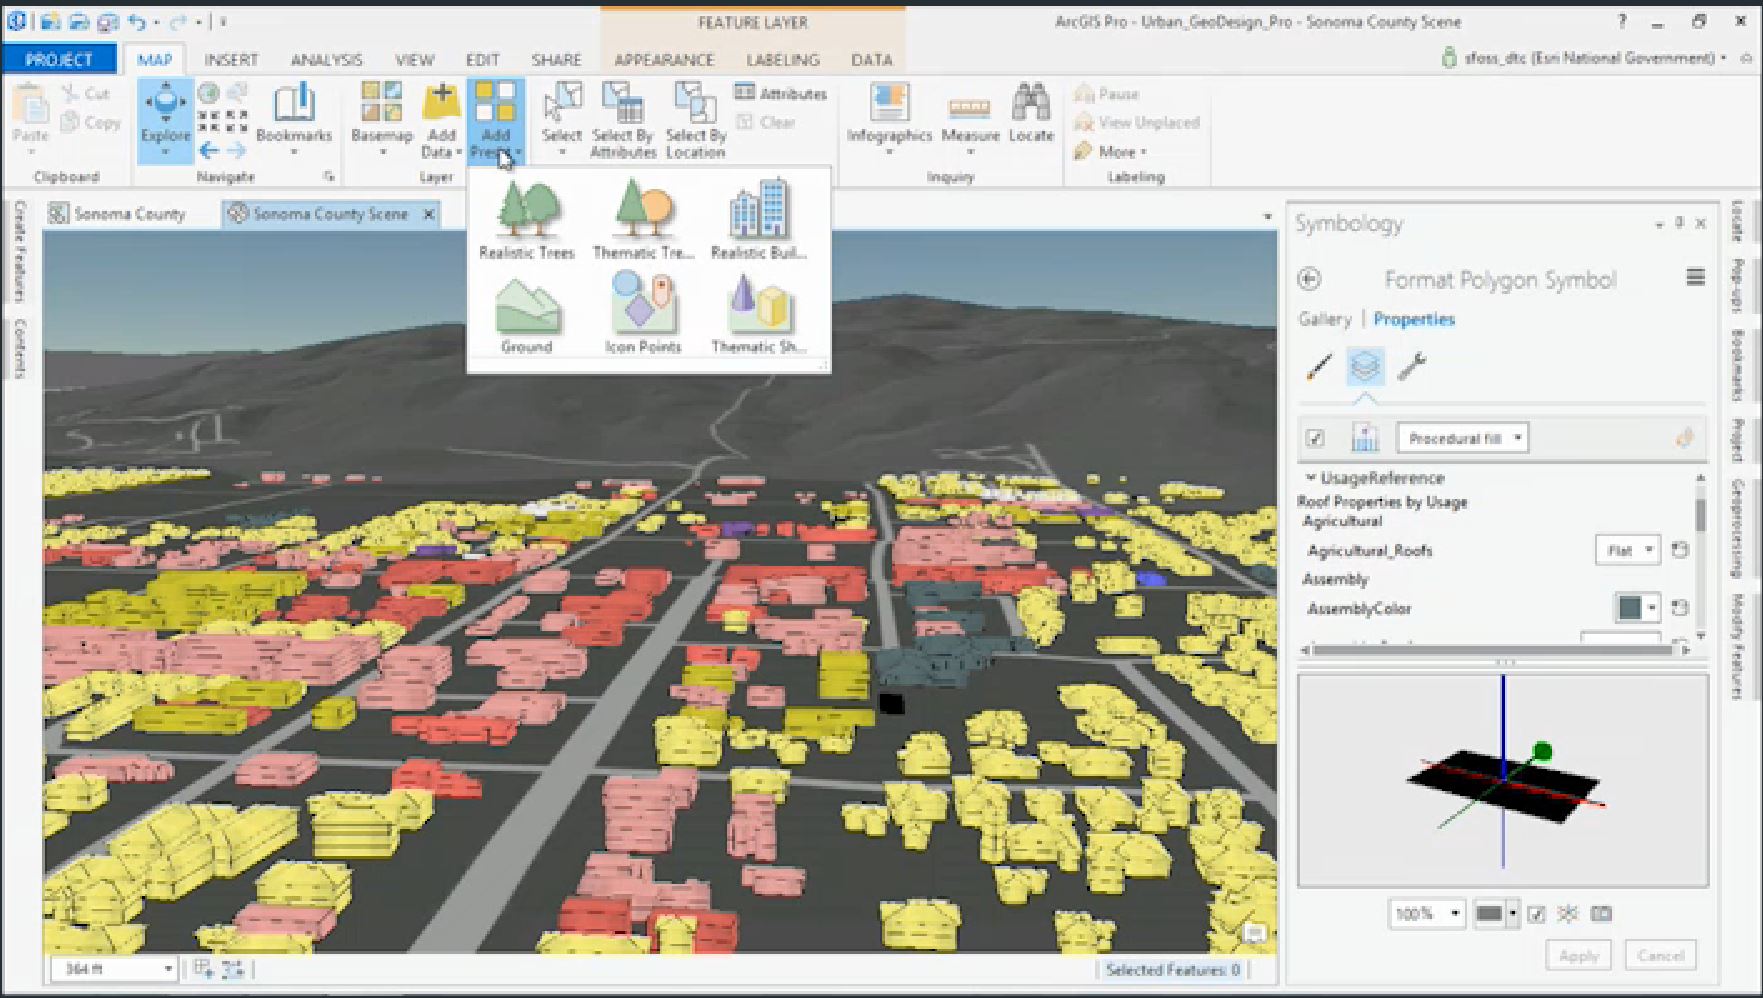Image resolution: width=1763 pixels, height=998 pixels.
Task: Go back in the Symbology pane
Action: pos(1309,279)
